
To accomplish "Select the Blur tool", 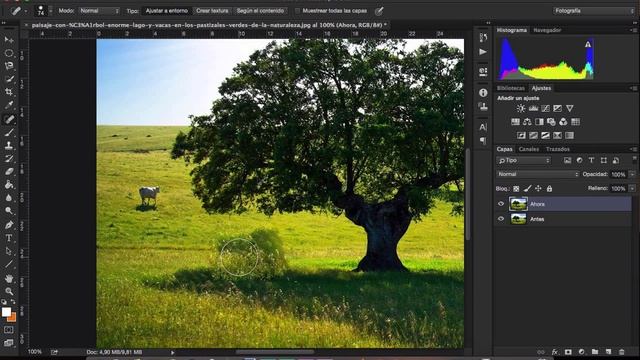I will (9, 198).
